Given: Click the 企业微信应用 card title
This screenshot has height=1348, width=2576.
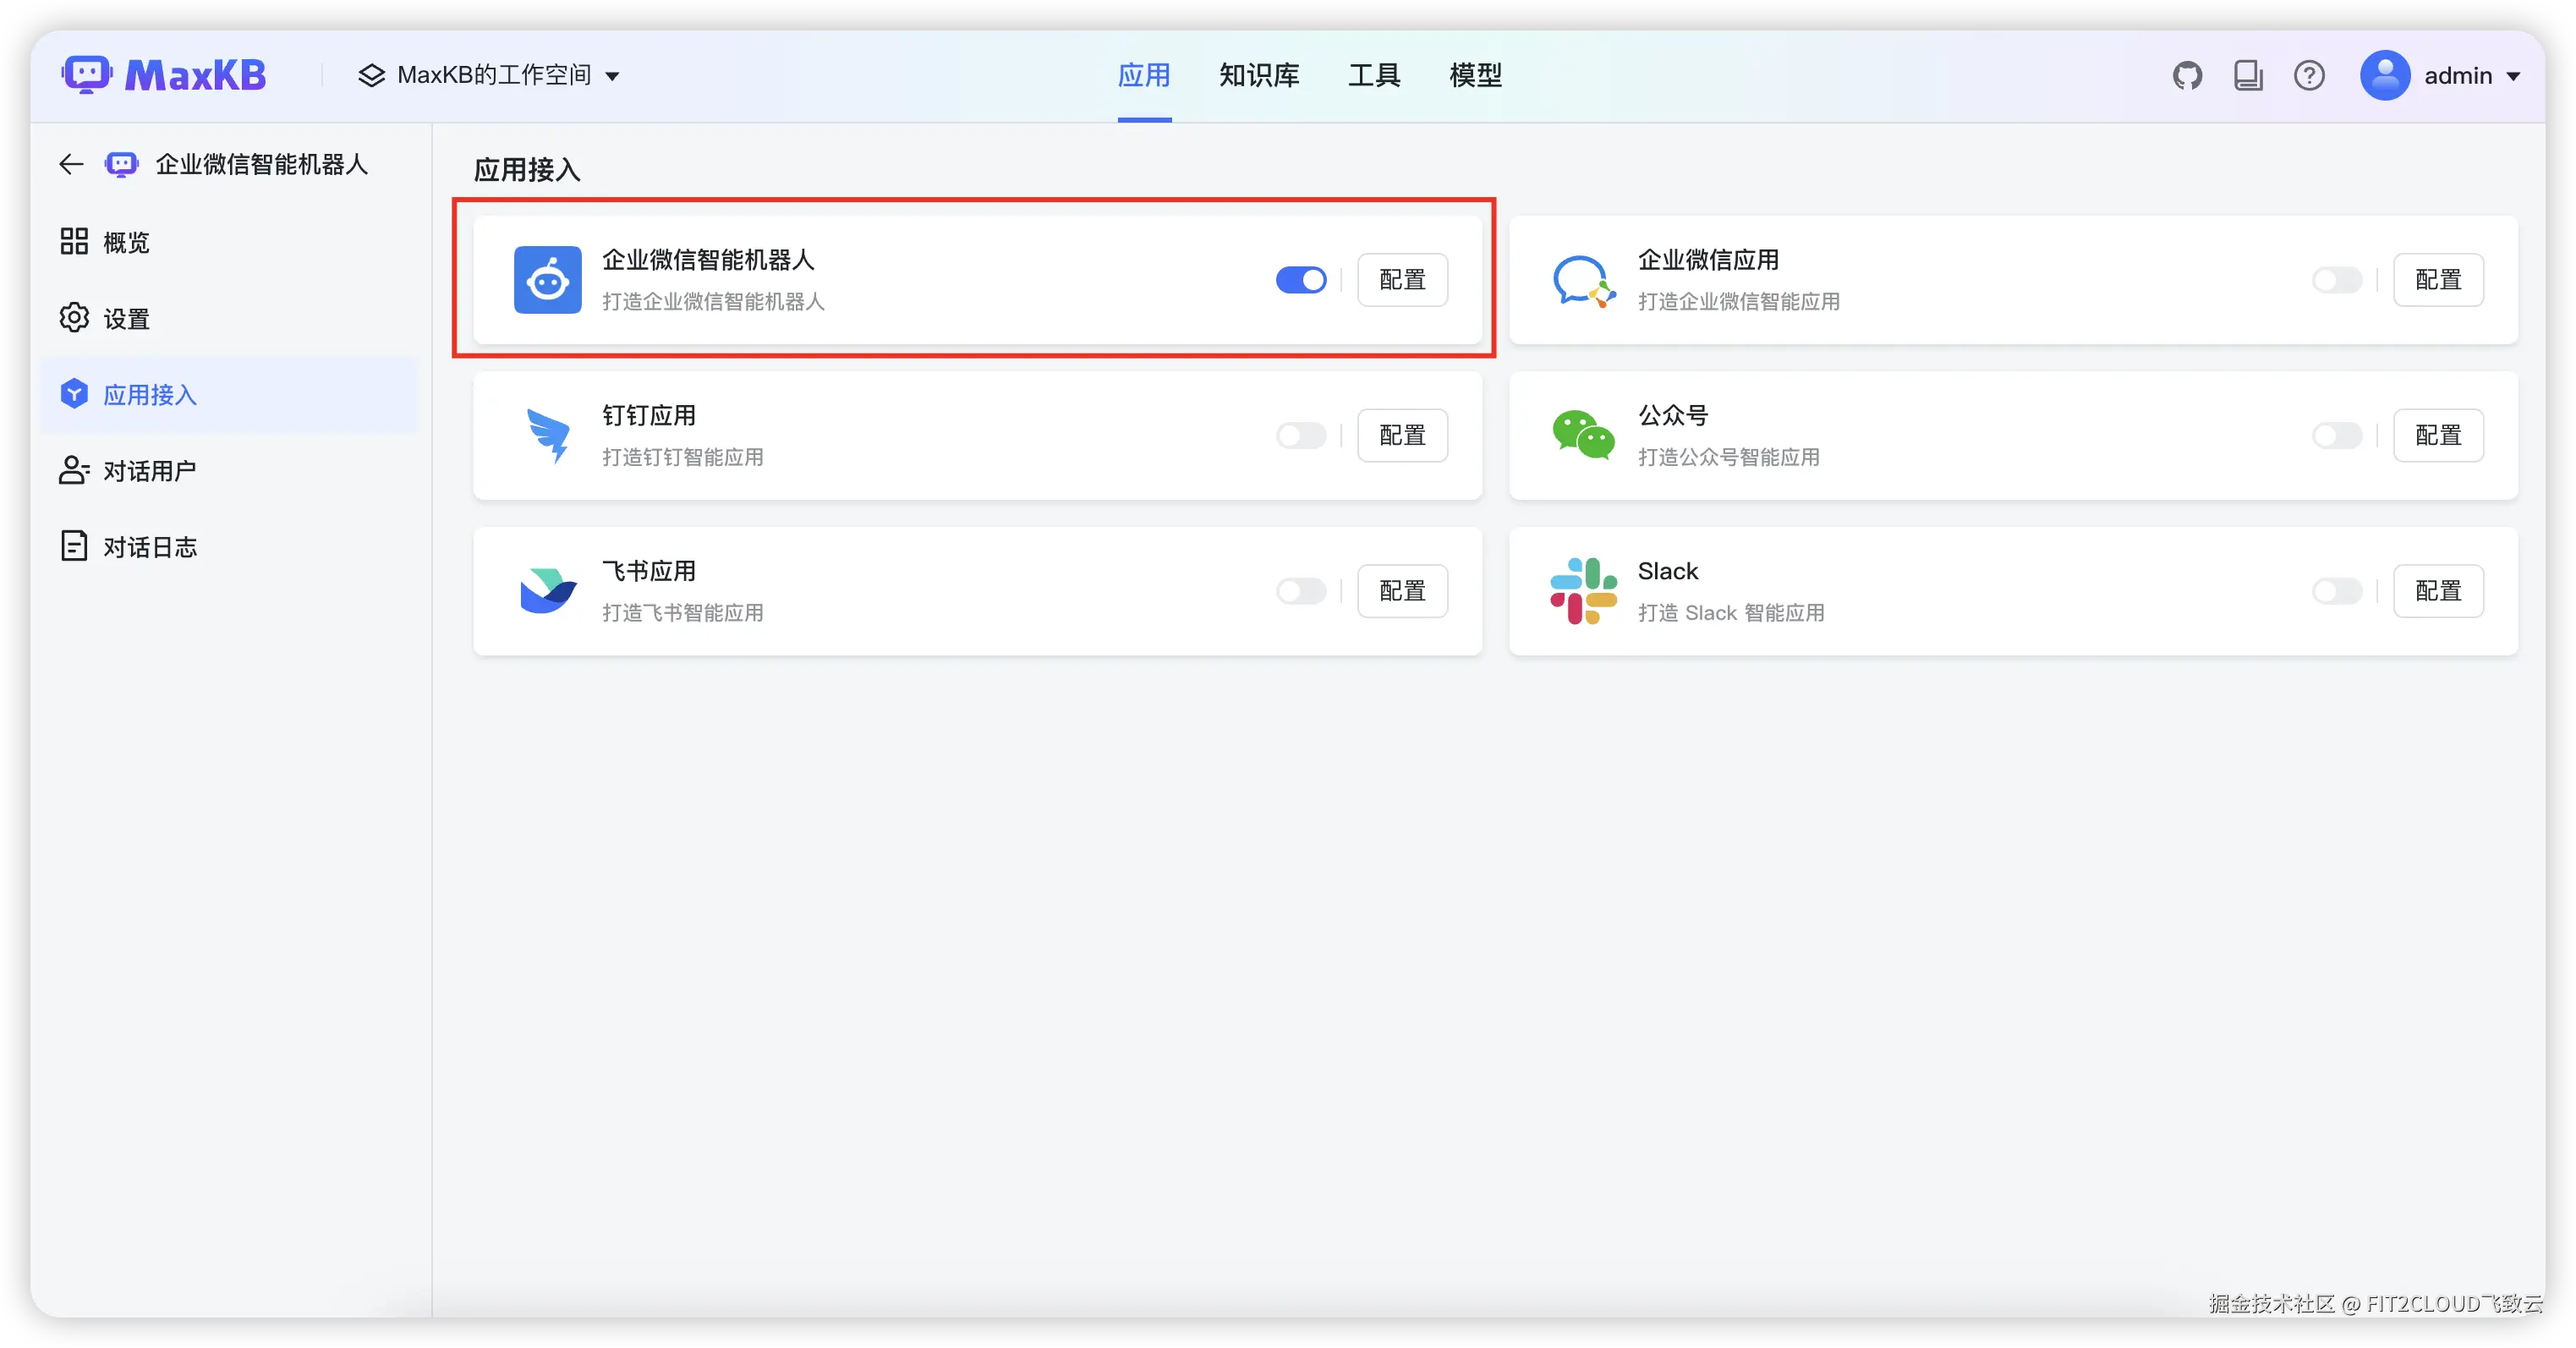Looking at the screenshot, I should tap(1708, 260).
